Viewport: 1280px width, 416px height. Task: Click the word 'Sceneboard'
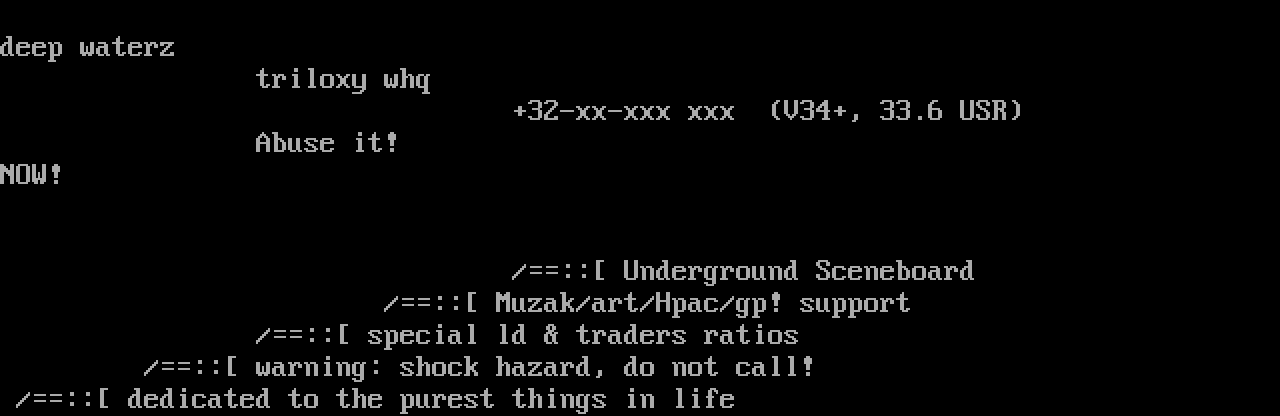coord(894,271)
